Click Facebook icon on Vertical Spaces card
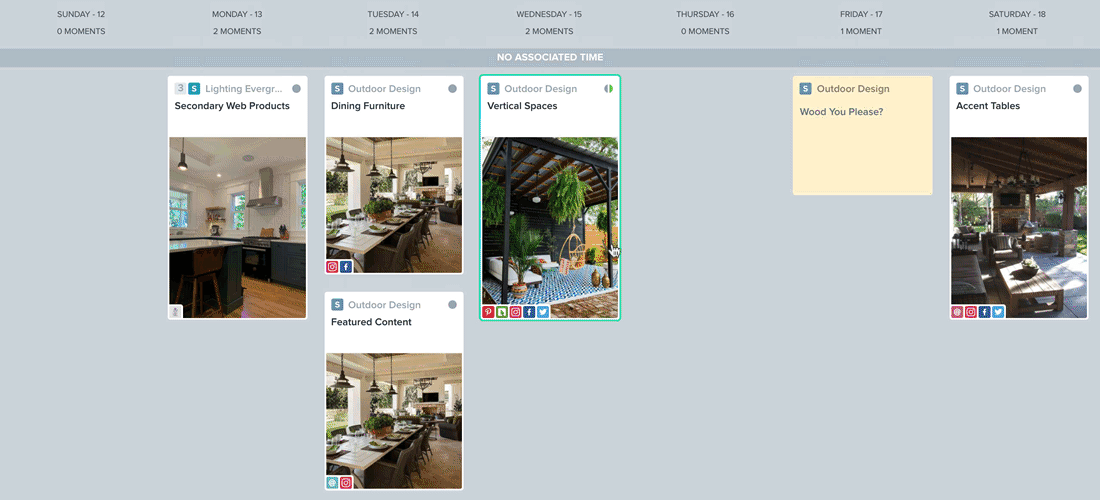This screenshot has height=500, width=1100. point(529,312)
